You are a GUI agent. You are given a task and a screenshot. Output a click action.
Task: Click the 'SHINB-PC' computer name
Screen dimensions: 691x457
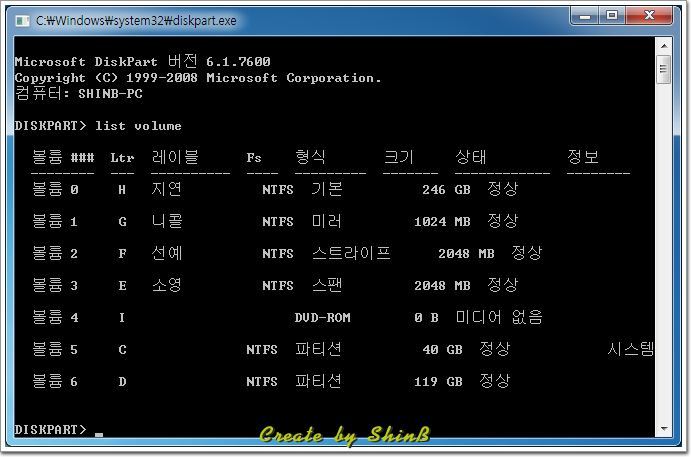111,94
